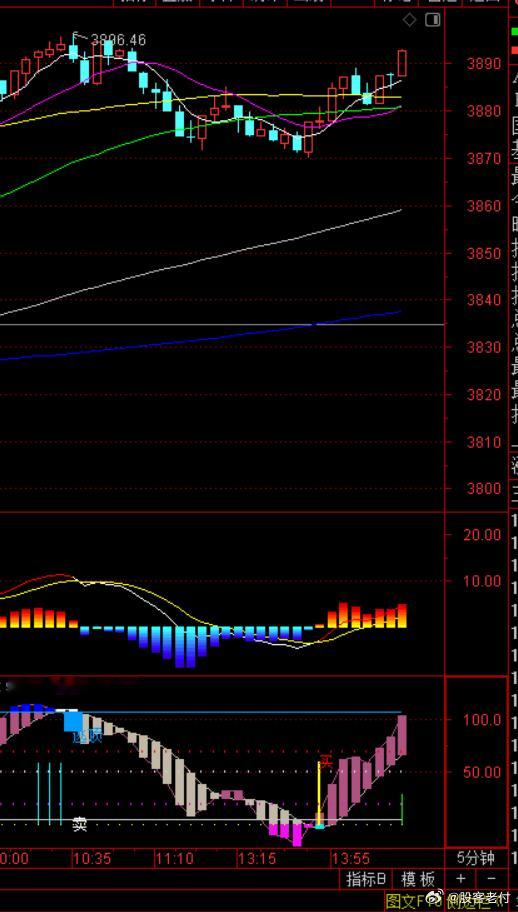This screenshot has width=518, height=912.
Task: Click the 13:55 time axis marker
Action: (350, 858)
